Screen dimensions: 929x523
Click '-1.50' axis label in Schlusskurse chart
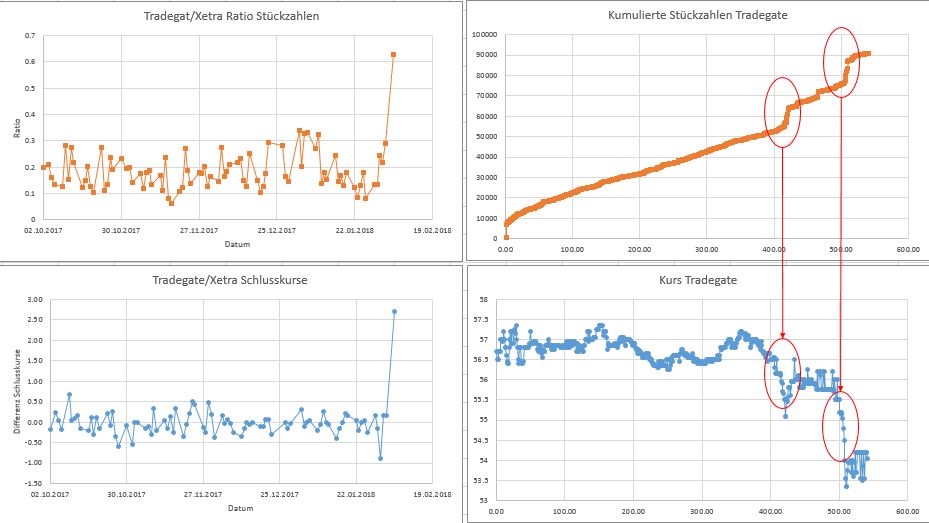point(34,483)
